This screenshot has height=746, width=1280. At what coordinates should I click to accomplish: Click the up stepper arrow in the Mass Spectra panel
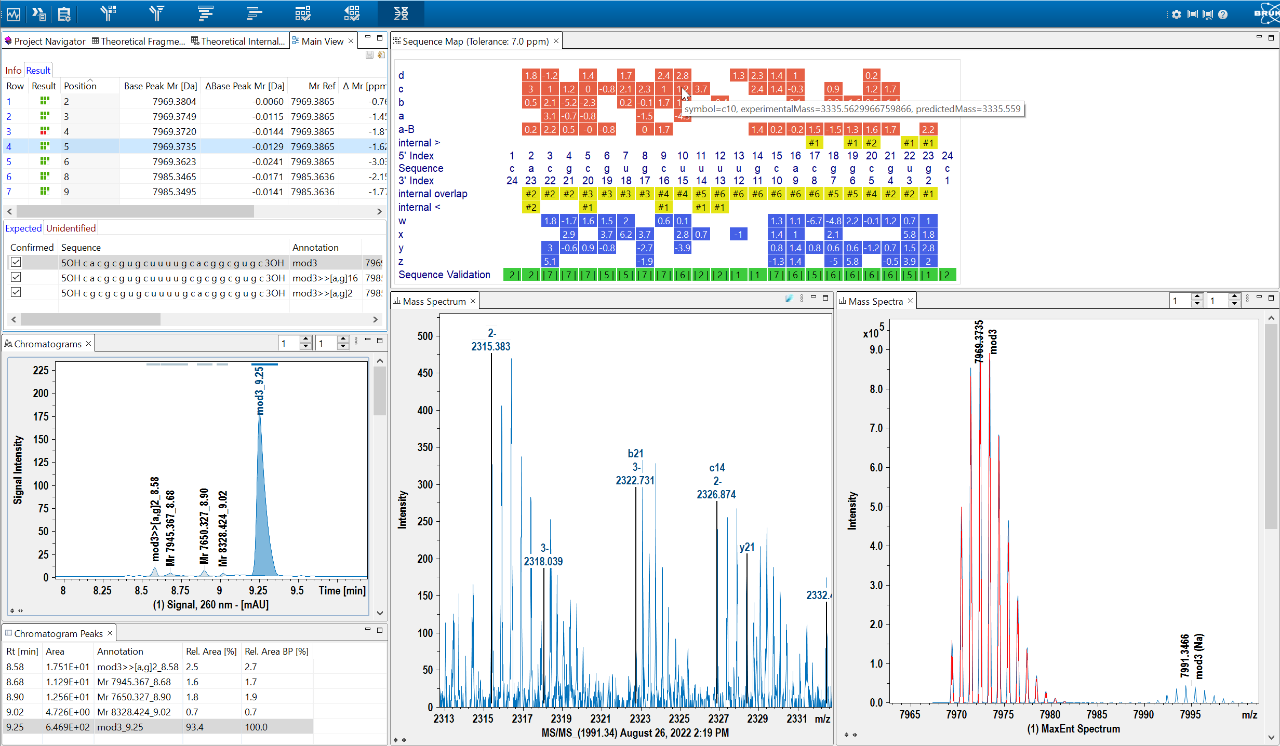pyautogui.click(x=1197, y=296)
